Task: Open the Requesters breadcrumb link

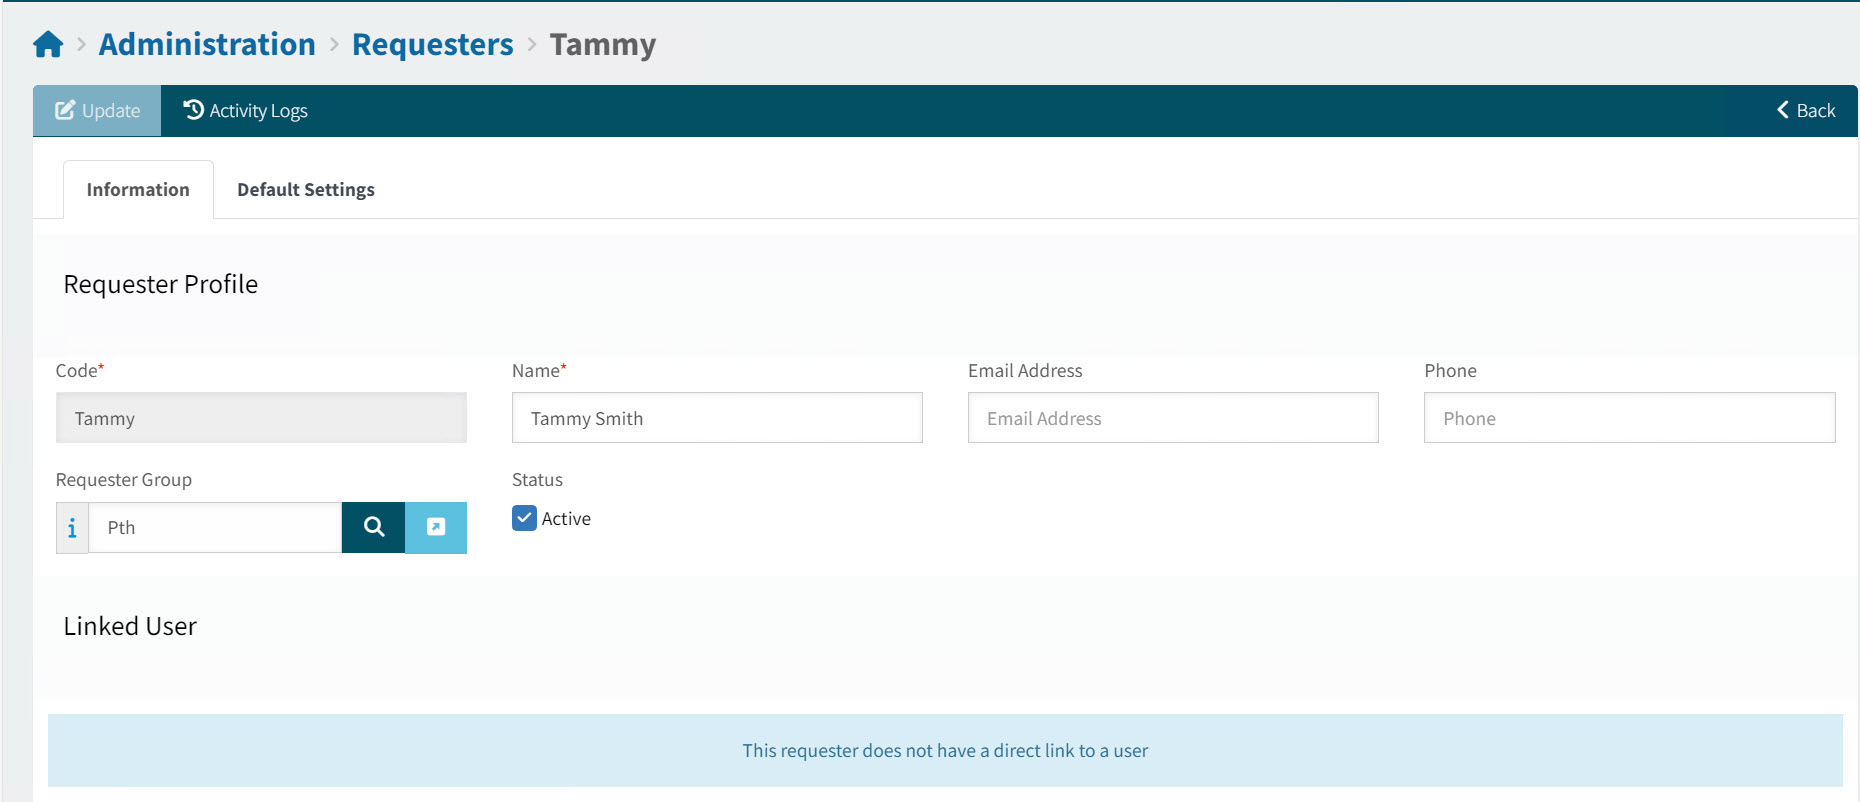Action: click(x=432, y=45)
